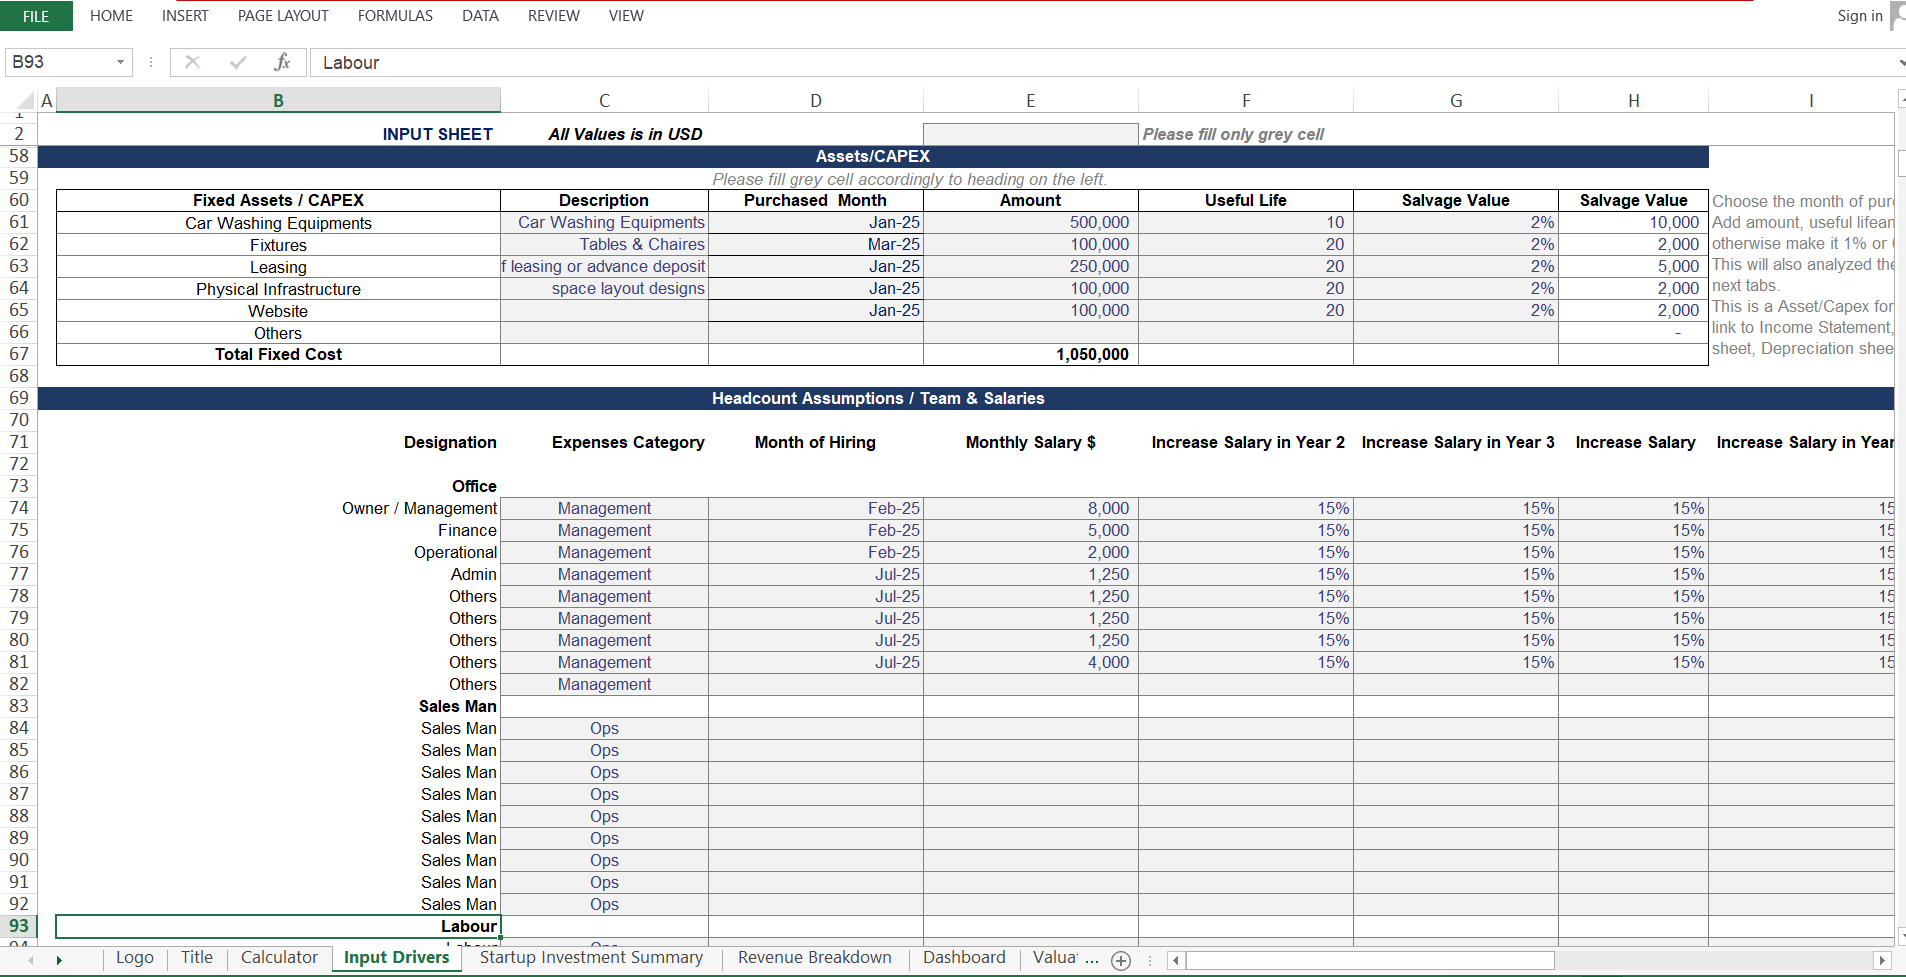The image size is (1906, 977).
Task: Click the Sales Man bold heading cell
Action: click(x=278, y=706)
